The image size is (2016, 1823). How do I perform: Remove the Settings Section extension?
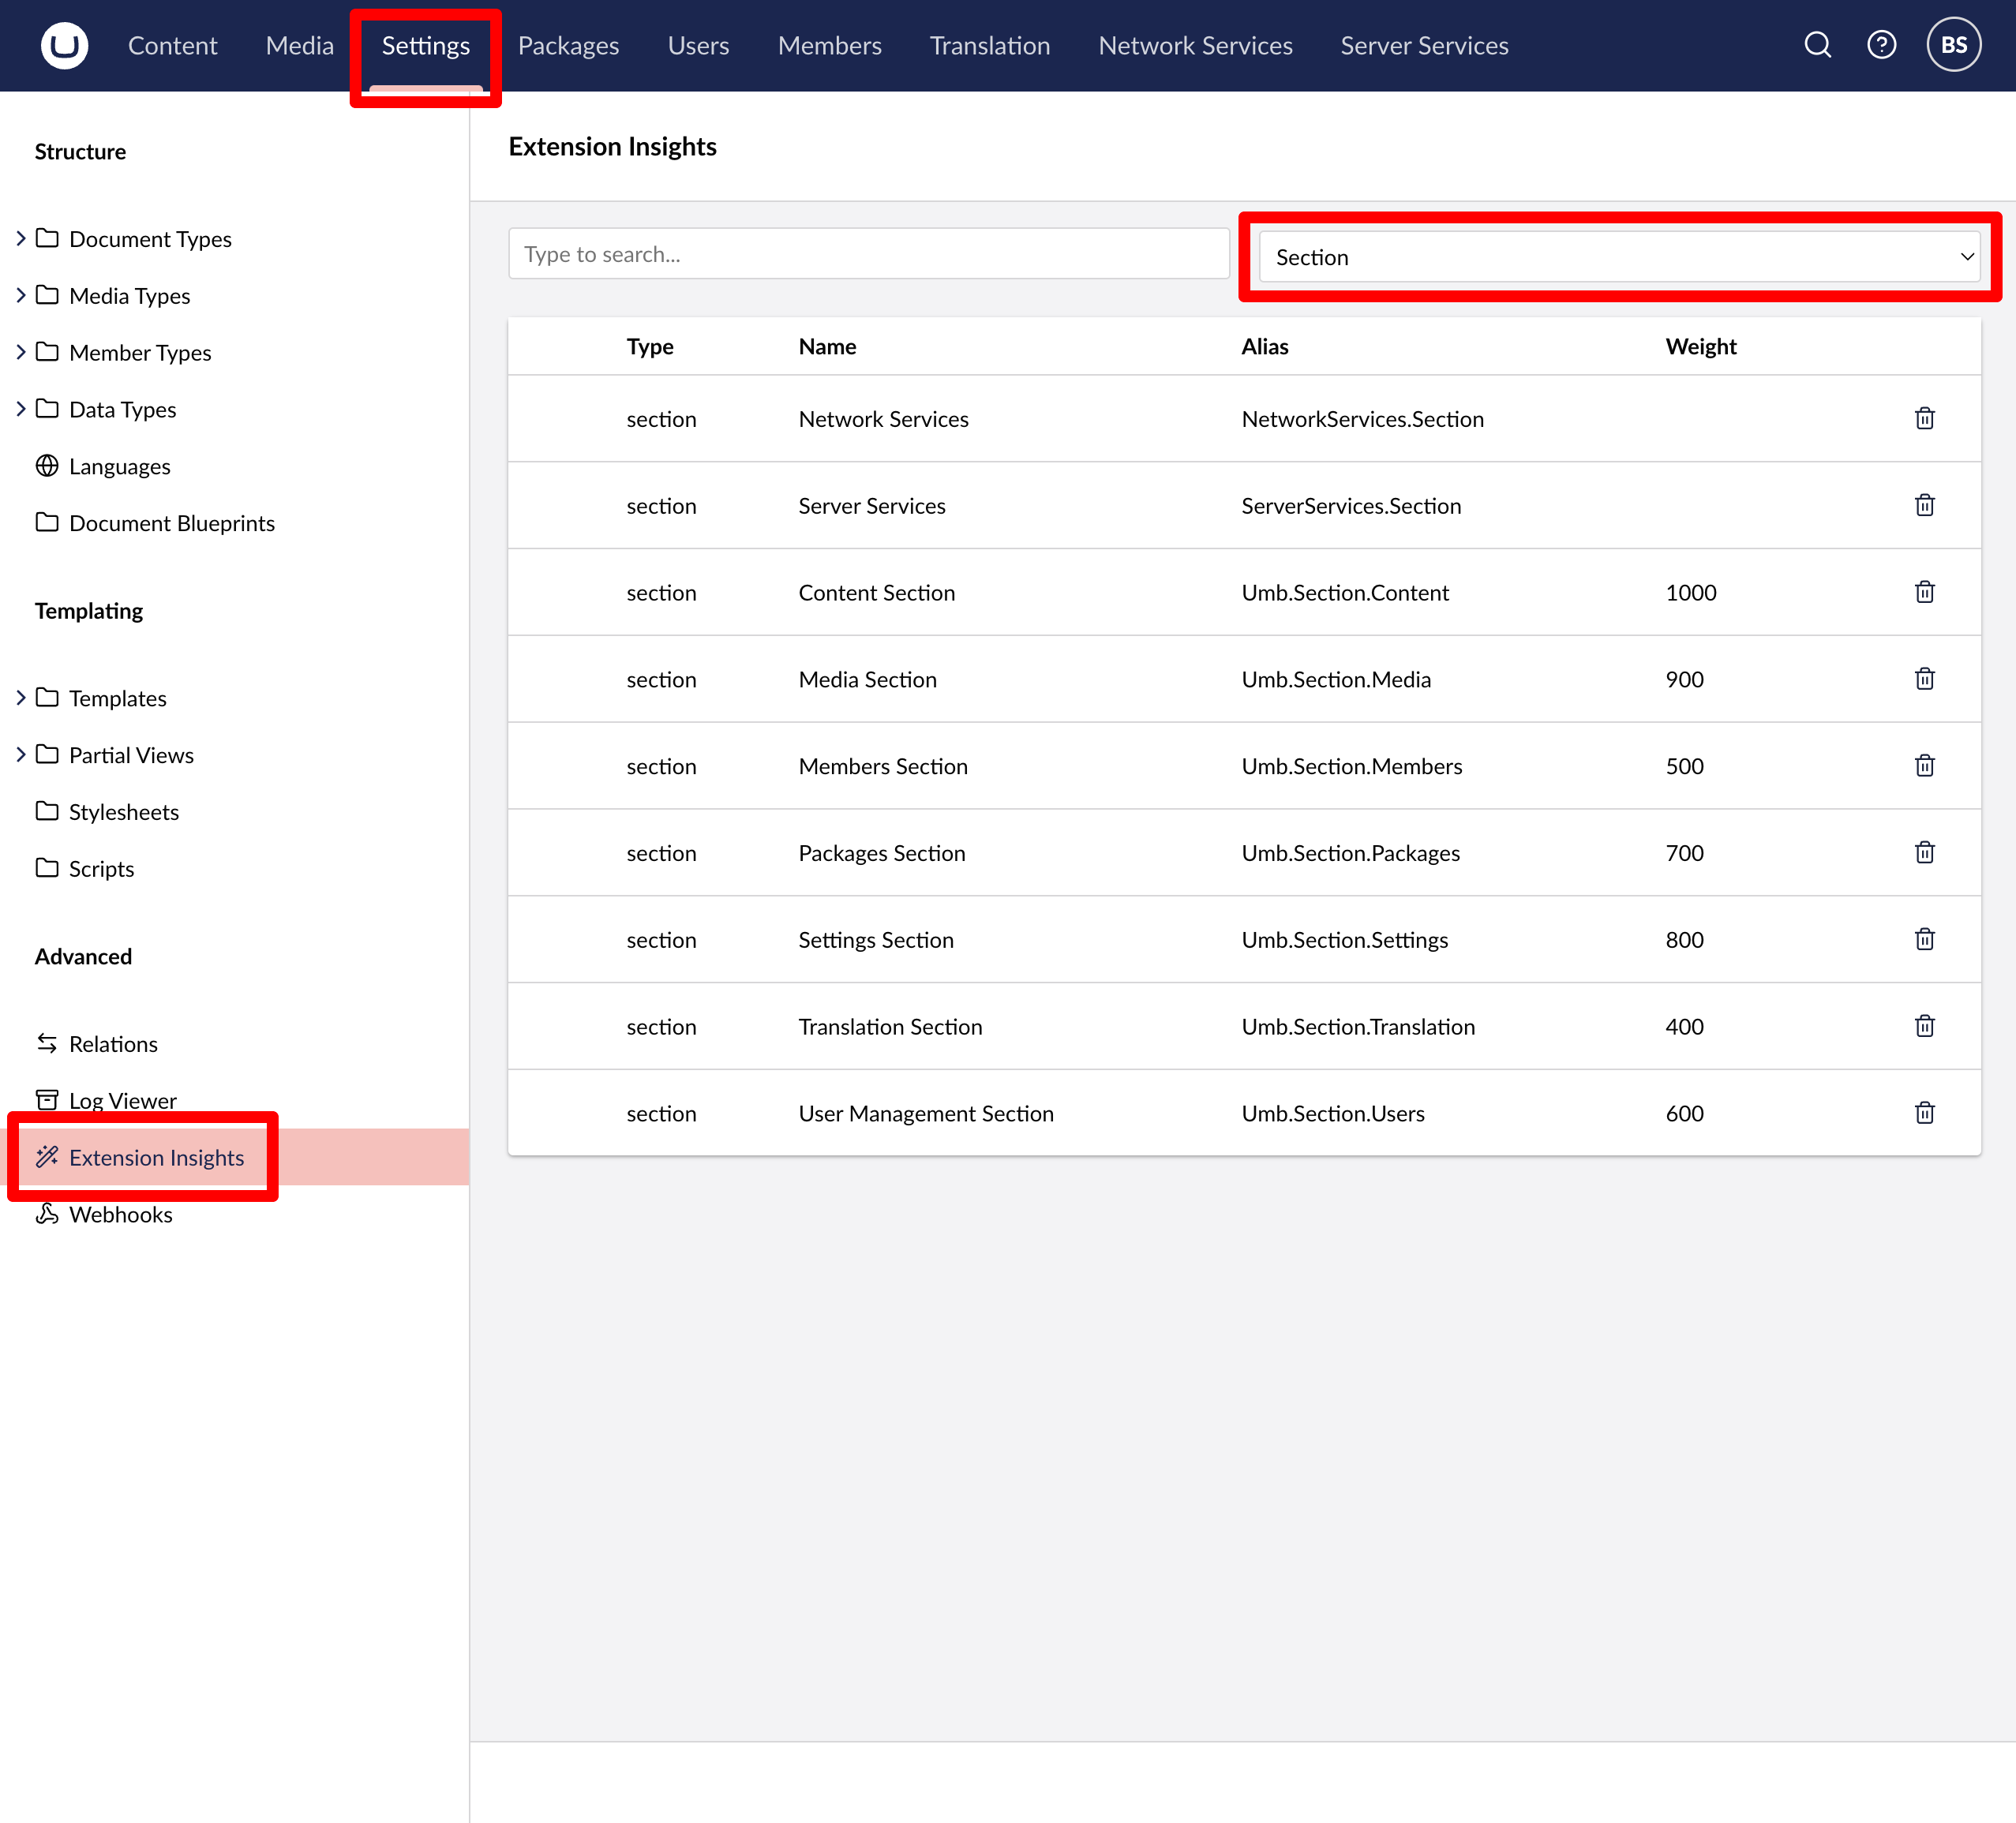pos(1924,939)
